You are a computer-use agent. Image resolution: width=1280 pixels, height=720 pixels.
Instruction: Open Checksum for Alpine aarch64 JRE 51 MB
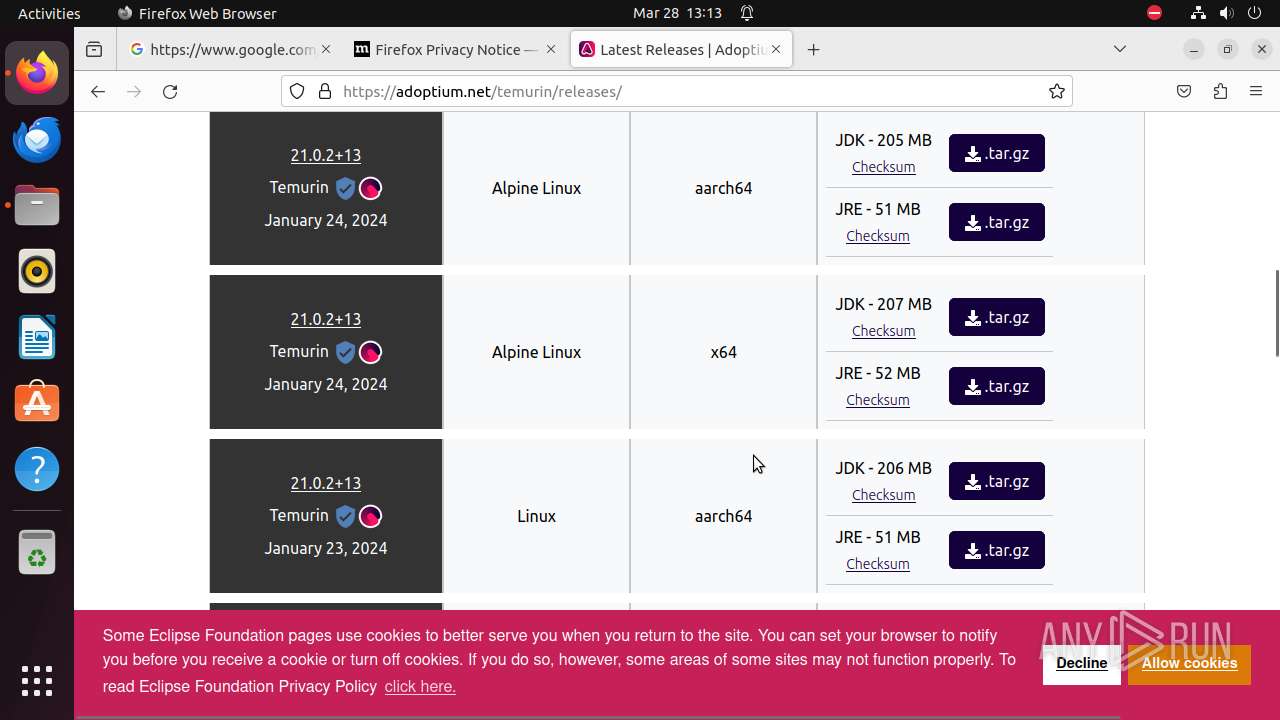878,236
